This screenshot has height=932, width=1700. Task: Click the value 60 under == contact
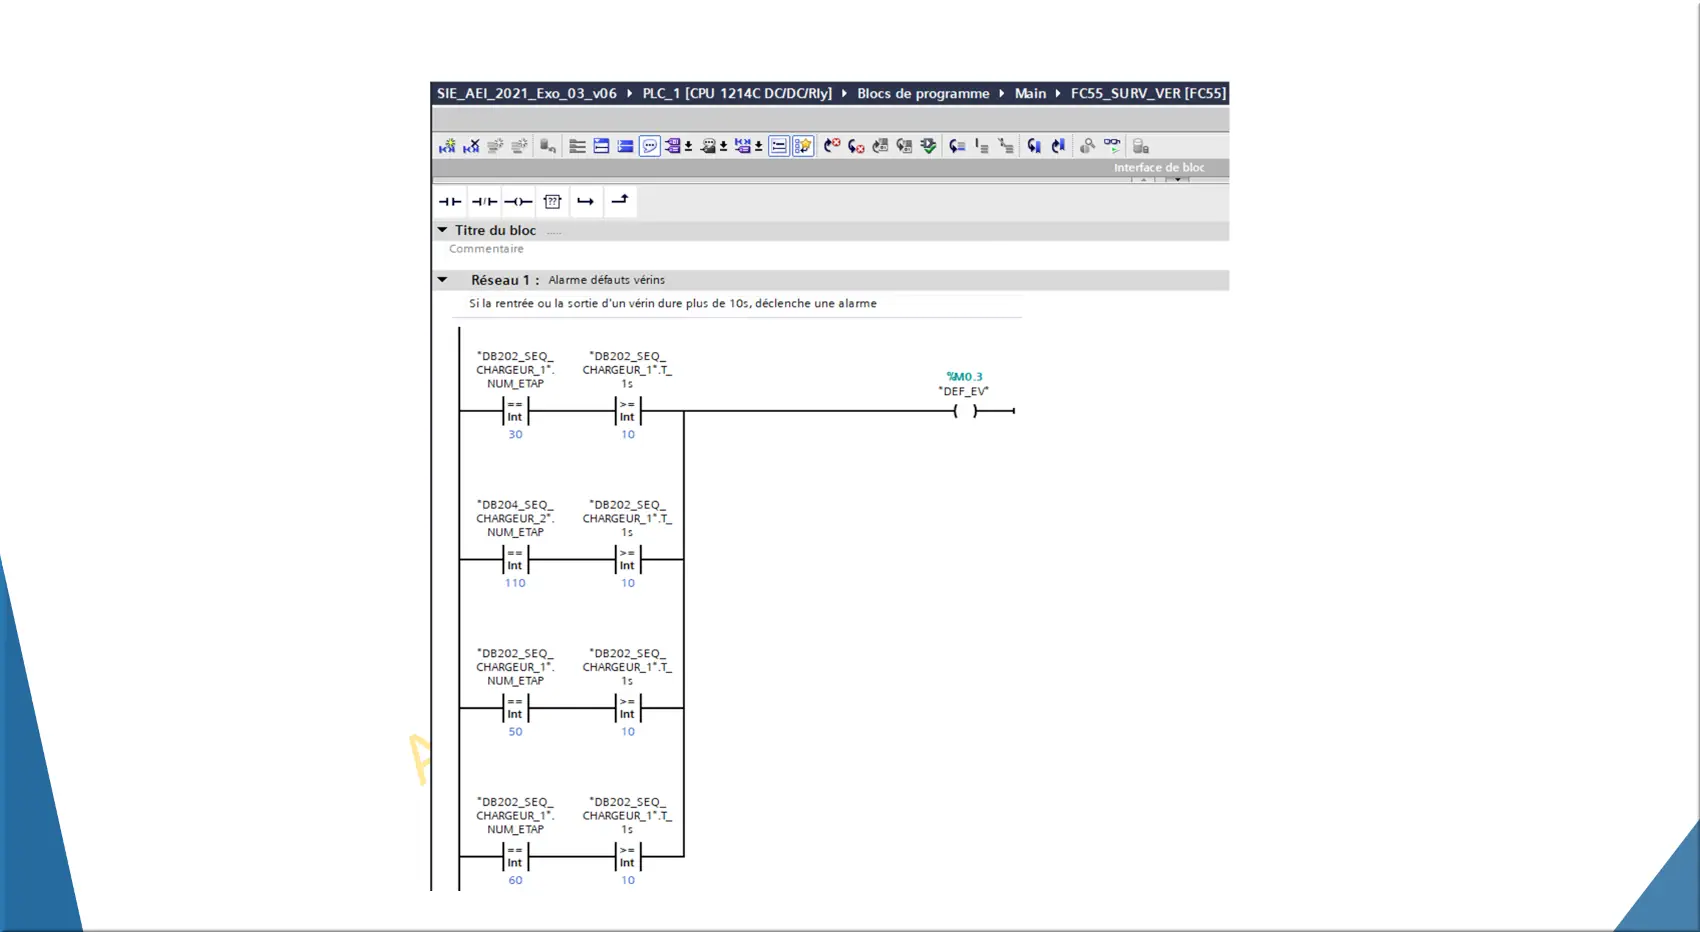[515, 881]
